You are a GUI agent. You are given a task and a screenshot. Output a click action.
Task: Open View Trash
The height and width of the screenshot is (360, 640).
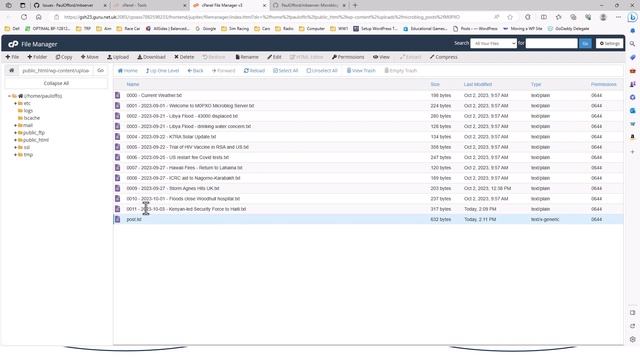tap(361, 71)
